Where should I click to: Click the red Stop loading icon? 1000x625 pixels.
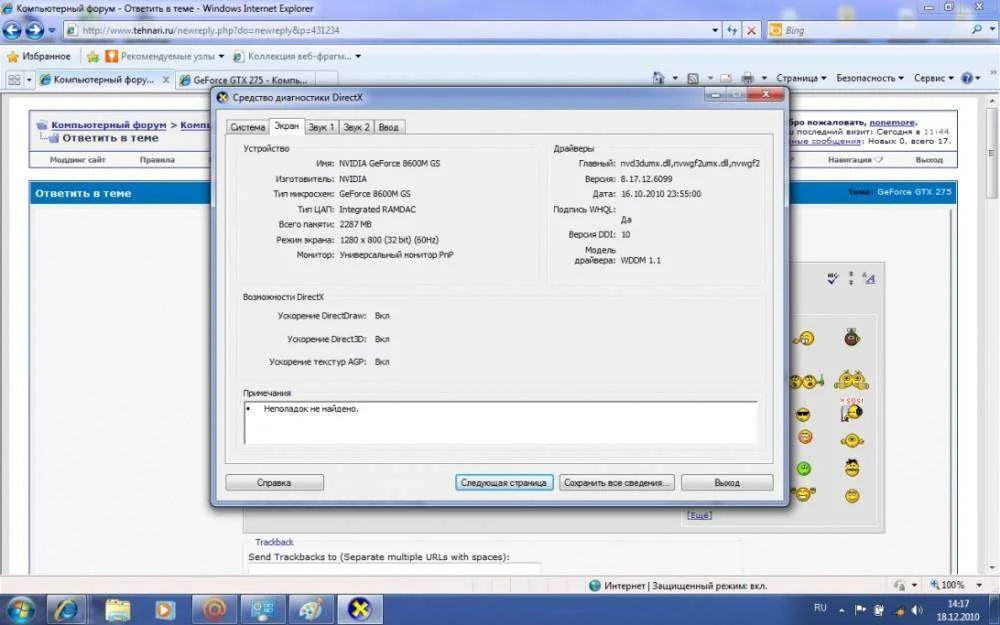pos(752,31)
